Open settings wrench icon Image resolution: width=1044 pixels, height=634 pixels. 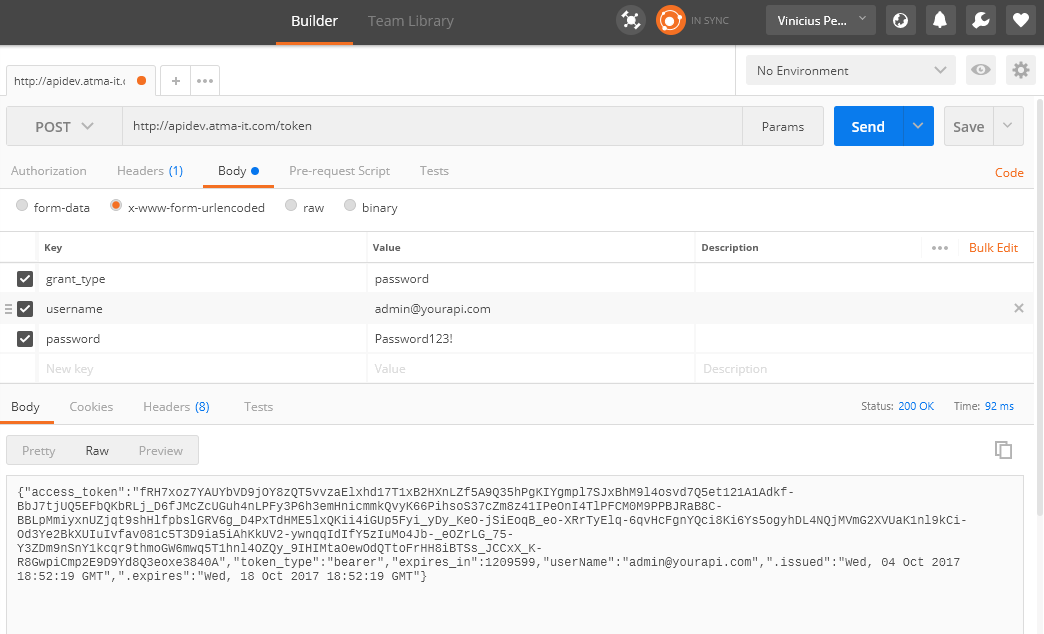(980, 21)
